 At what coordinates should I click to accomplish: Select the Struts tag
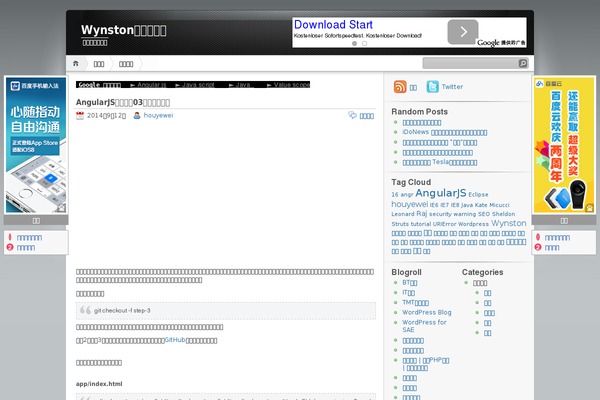(400, 224)
